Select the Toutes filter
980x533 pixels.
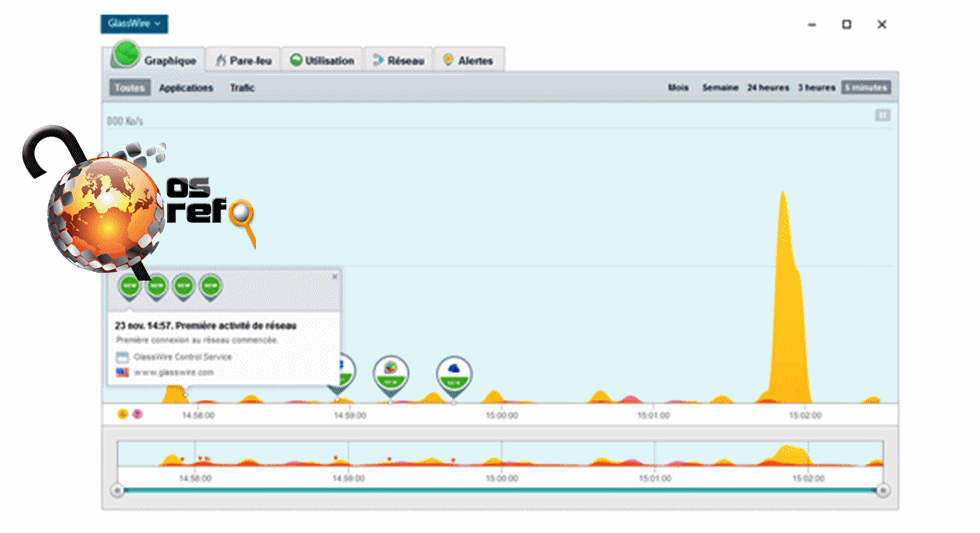130,87
